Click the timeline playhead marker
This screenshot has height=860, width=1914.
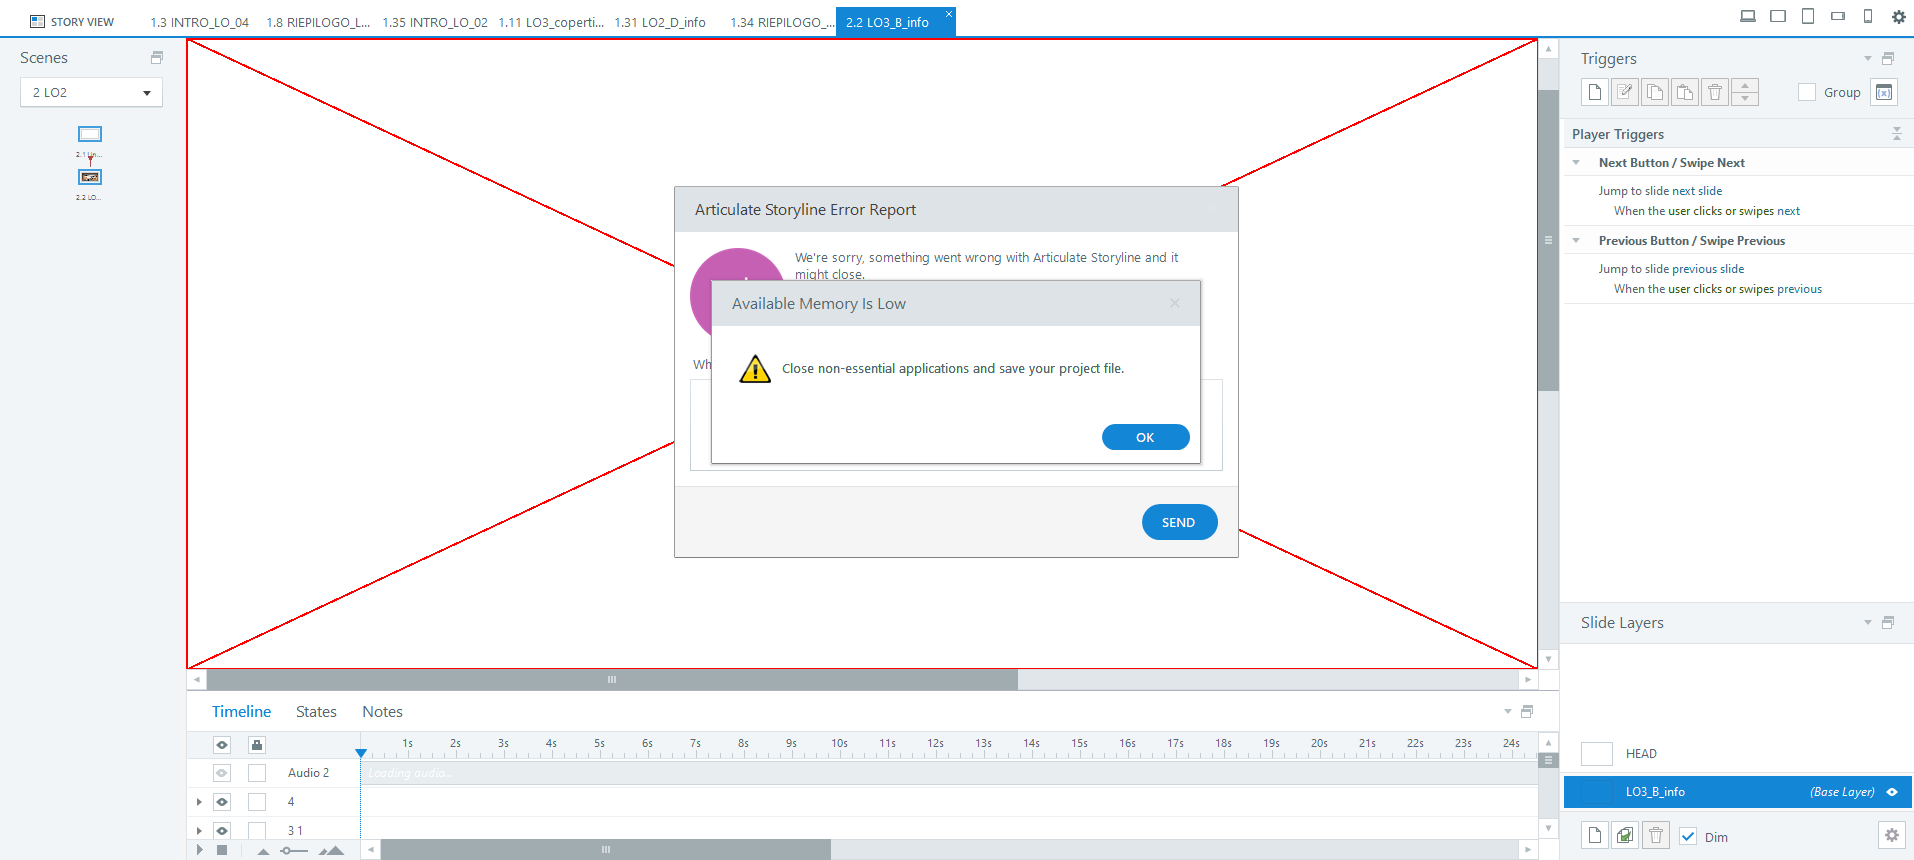[x=361, y=753]
